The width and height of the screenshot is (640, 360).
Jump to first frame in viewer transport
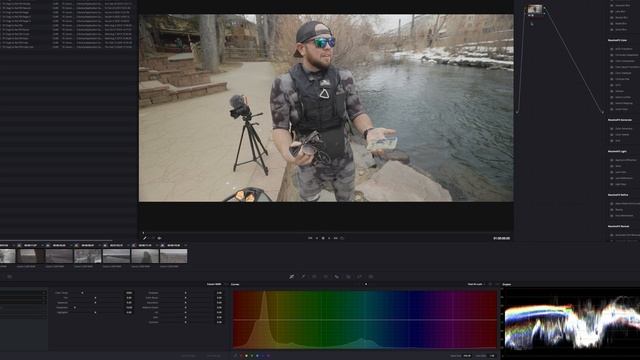tap(310, 238)
